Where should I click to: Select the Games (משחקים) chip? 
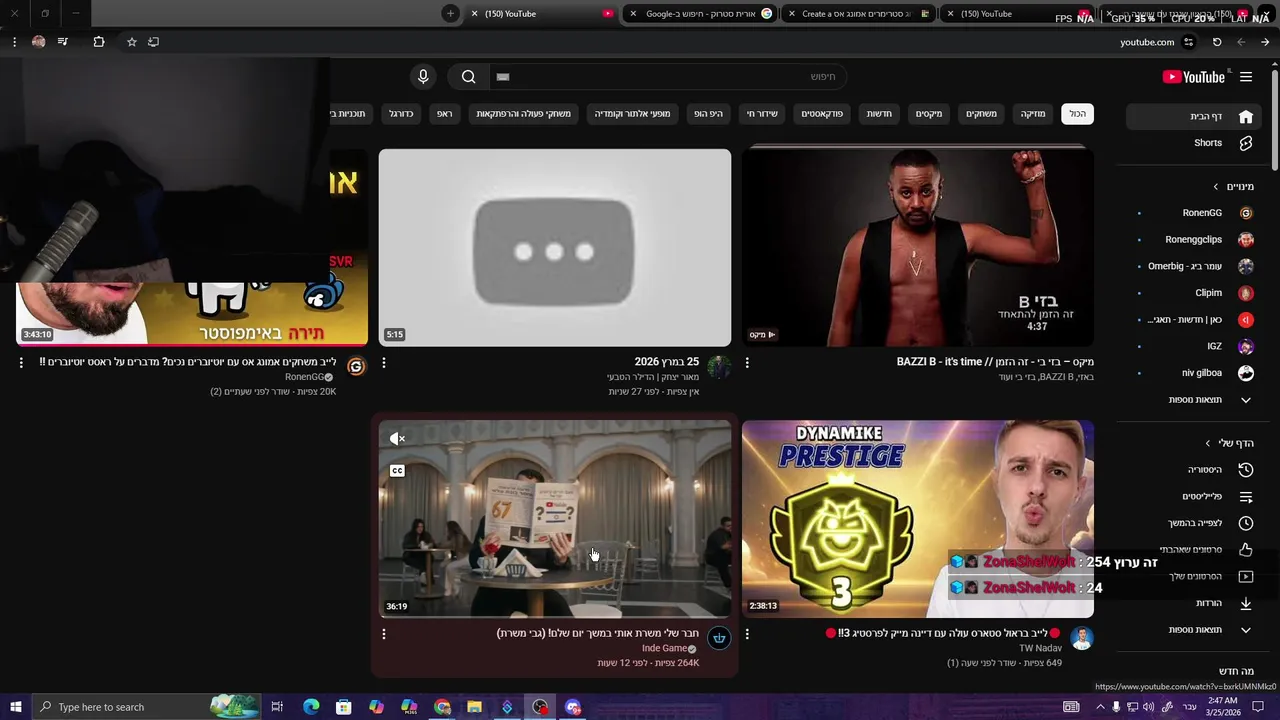point(981,114)
